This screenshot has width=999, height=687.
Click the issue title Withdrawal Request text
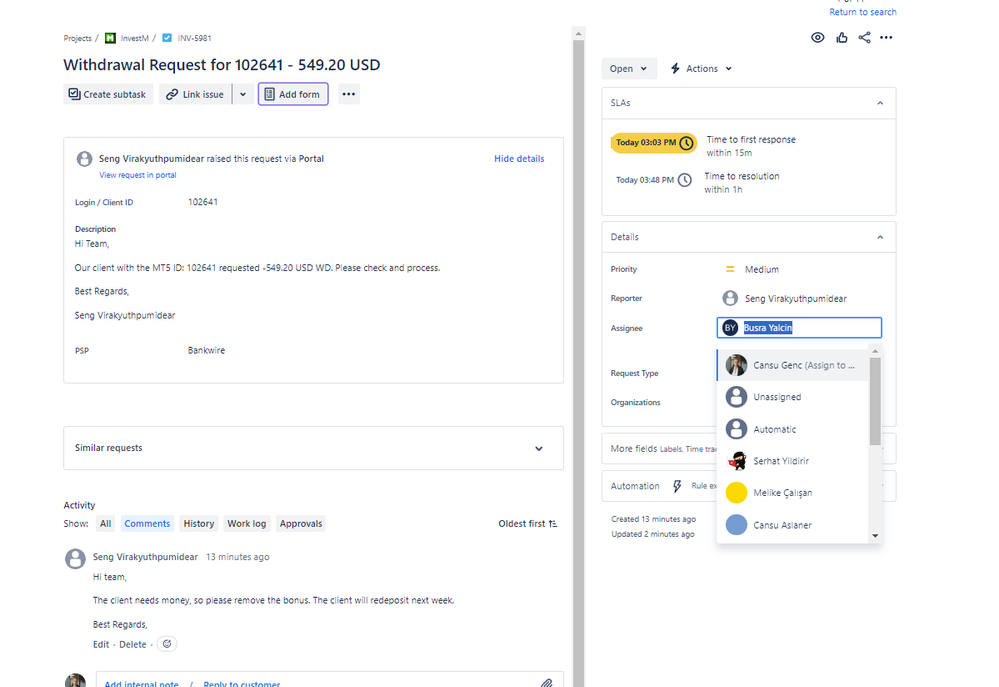222,65
